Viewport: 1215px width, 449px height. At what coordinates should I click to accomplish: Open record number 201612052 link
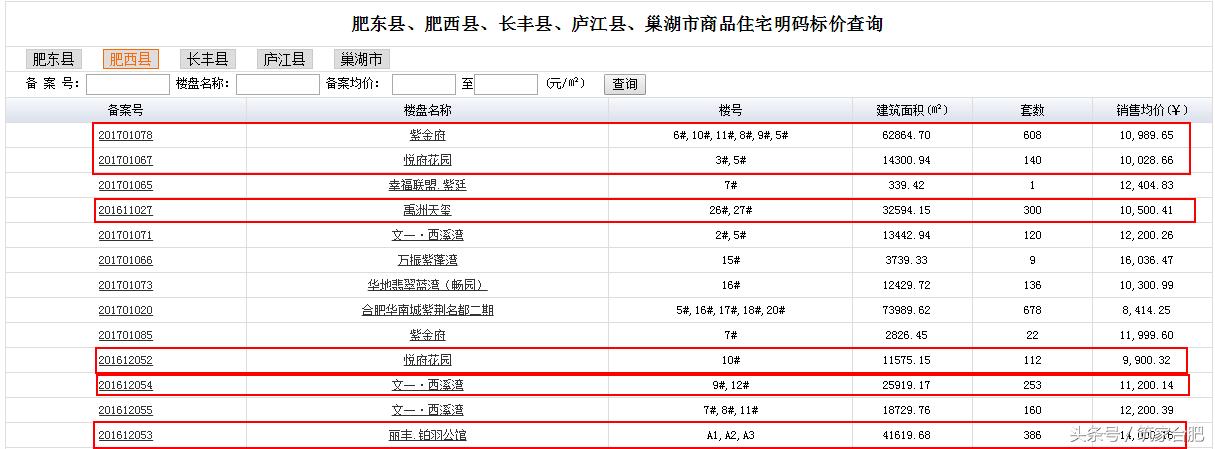coord(125,360)
